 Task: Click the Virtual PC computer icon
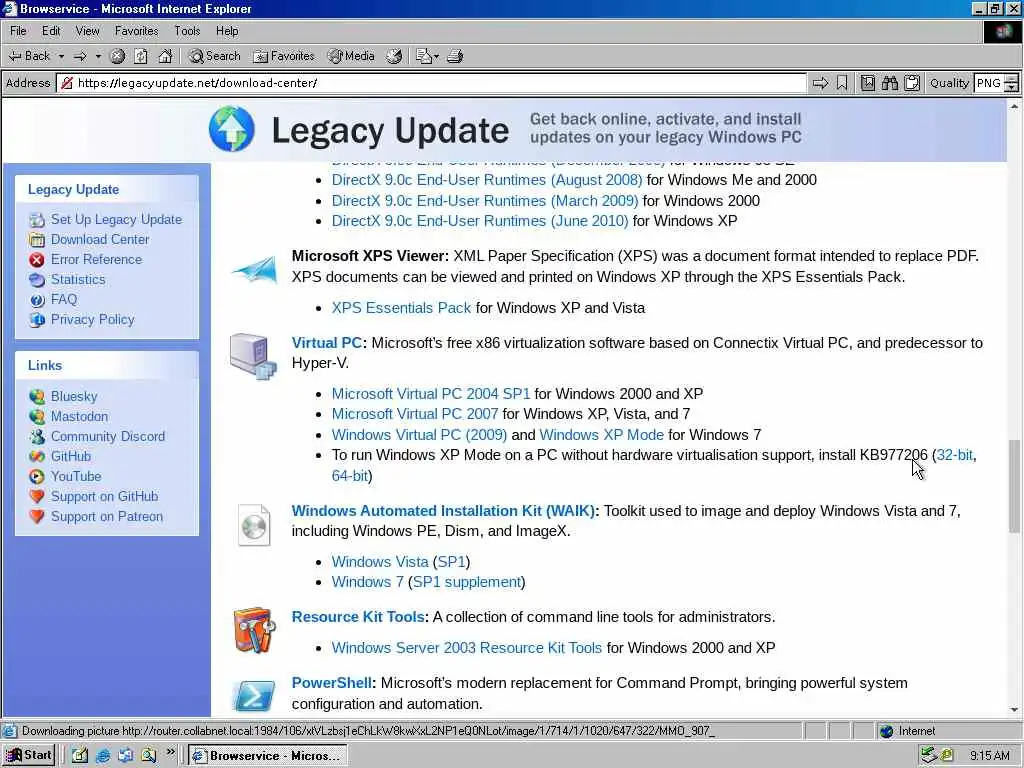tap(254, 355)
